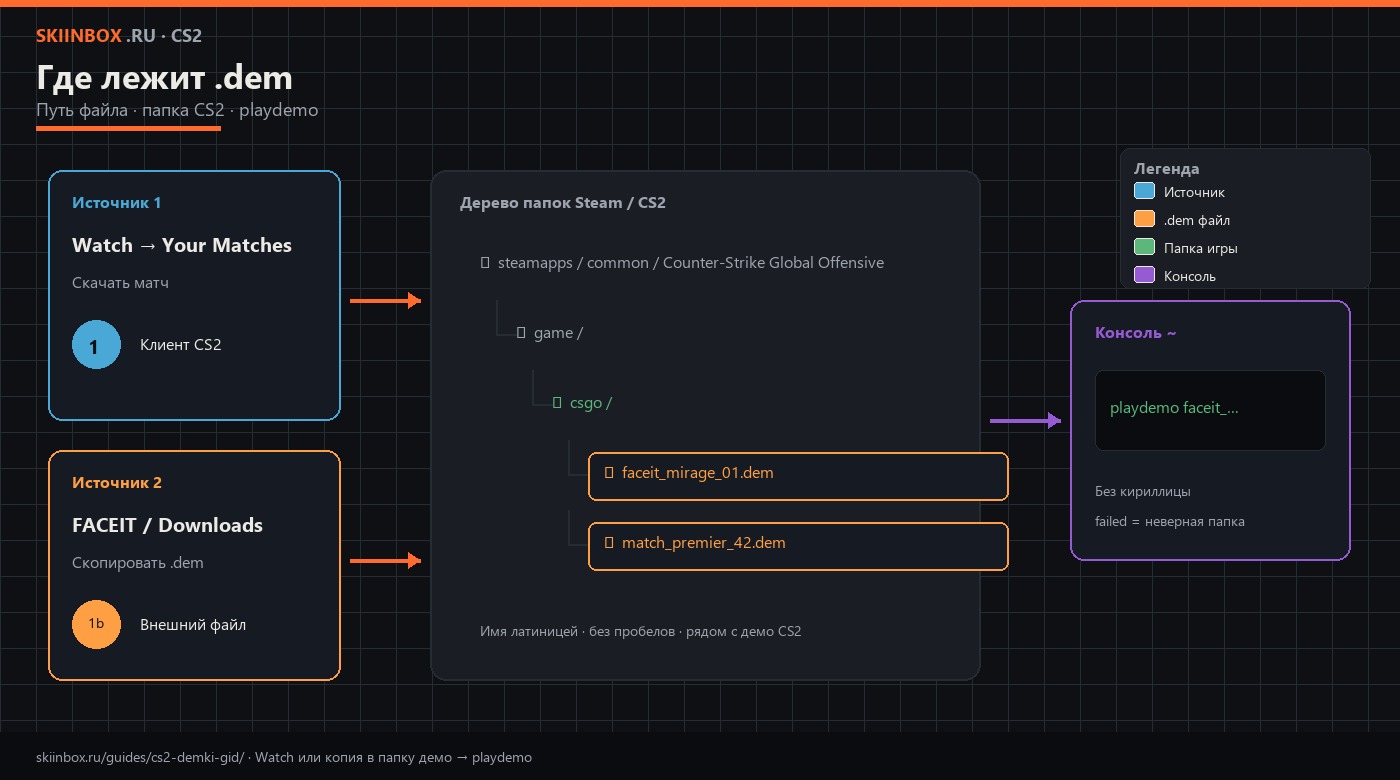Screen dimensions: 1400x780
Task: Click the orange circle labeled 1b
Action: (96, 625)
